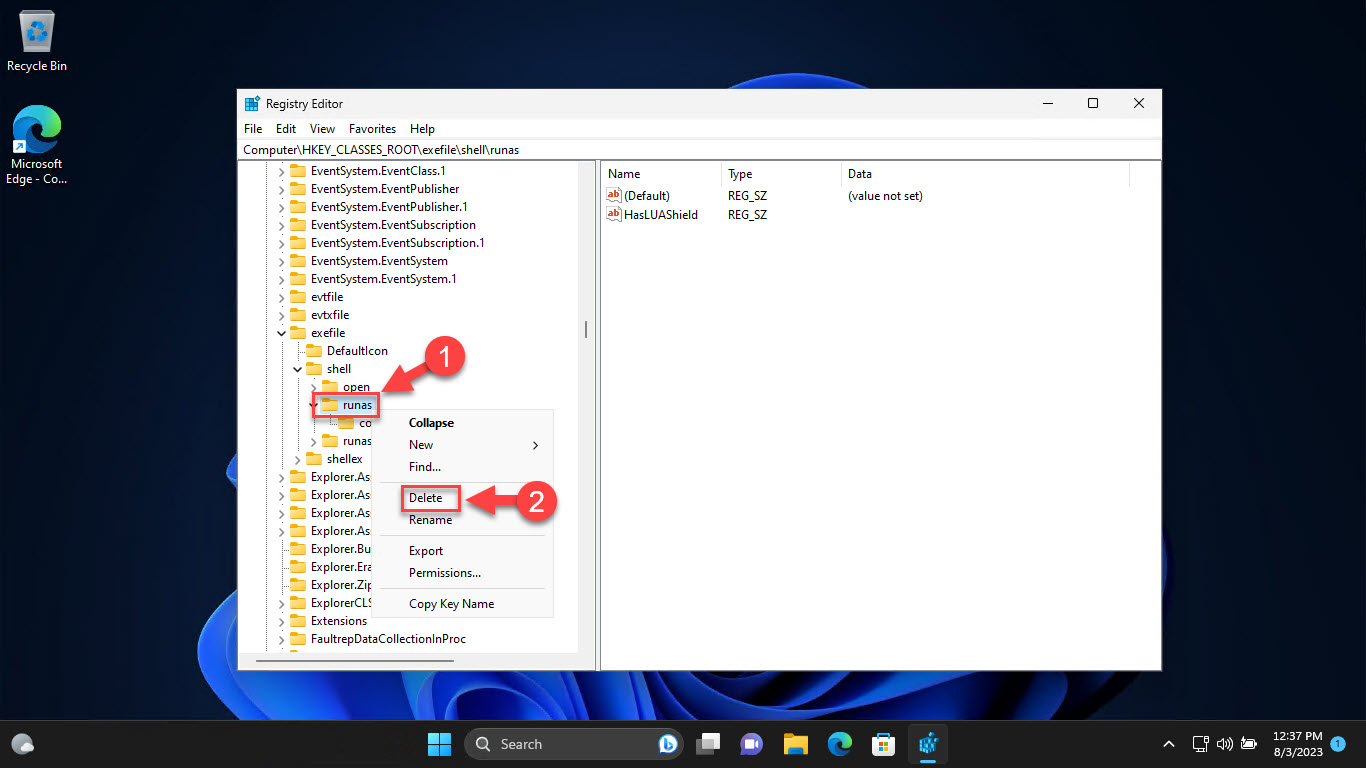Select the HasLUAShield string value icon

pyautogui.click(x=614, y=214)
